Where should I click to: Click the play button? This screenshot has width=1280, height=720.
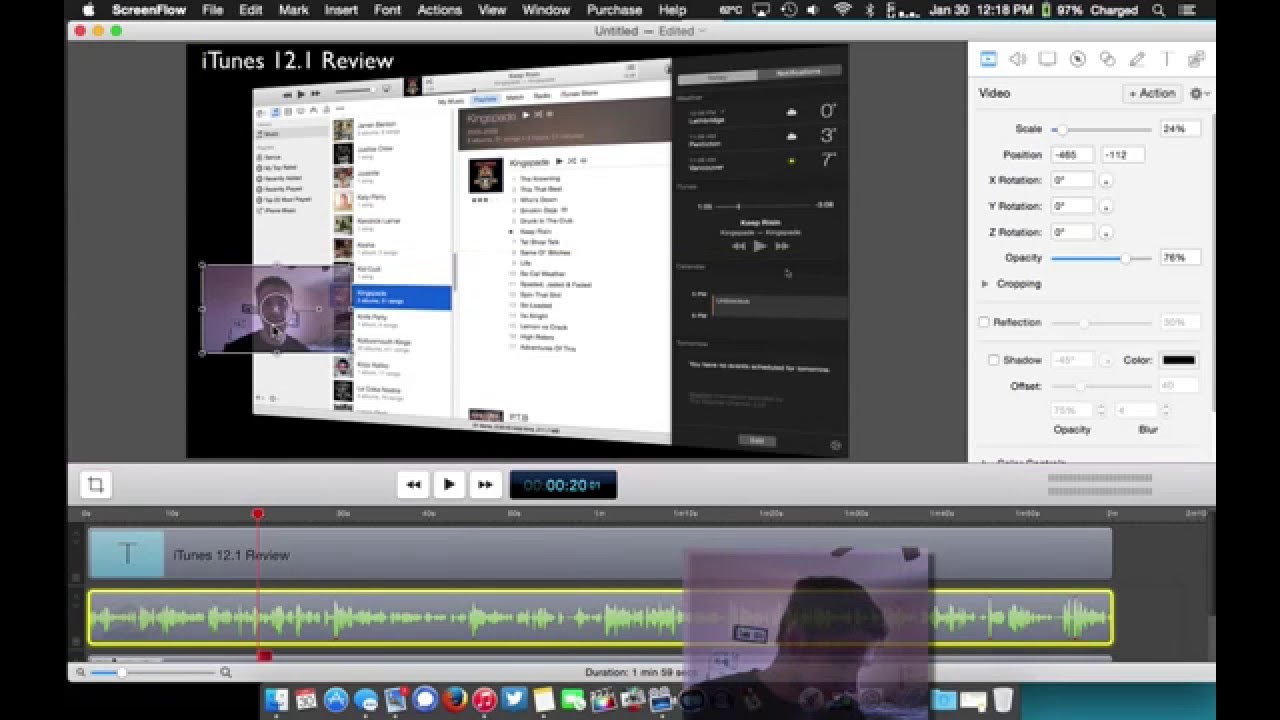[449, 485]
